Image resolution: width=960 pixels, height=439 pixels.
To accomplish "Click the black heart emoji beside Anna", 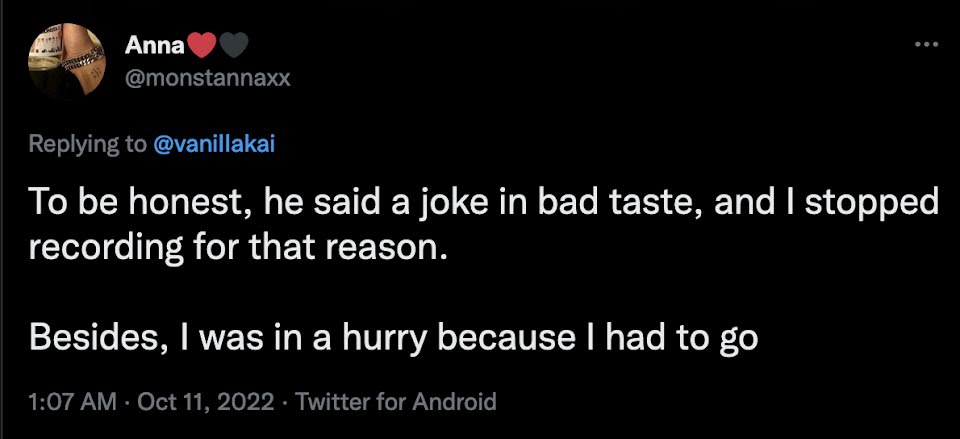I will point(234,45).
